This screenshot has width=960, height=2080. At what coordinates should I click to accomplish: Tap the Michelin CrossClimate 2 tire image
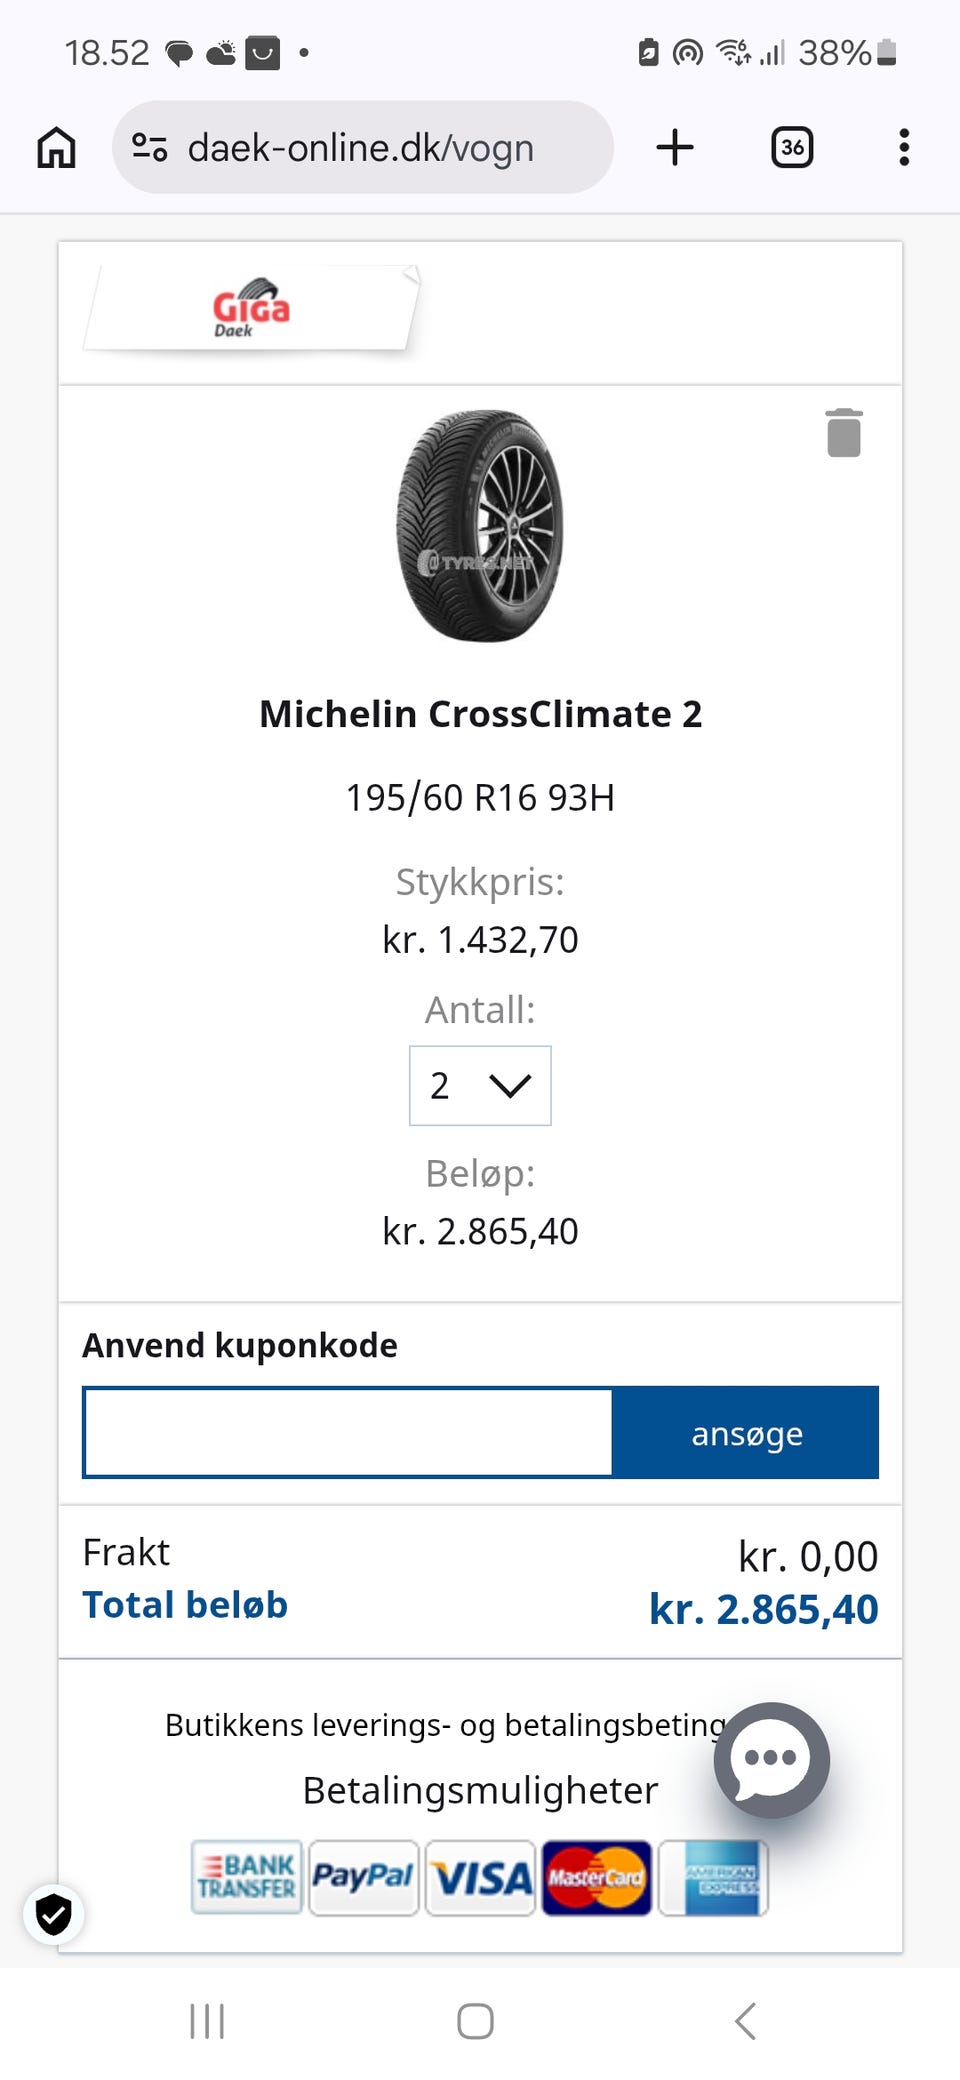pos(480,526)
